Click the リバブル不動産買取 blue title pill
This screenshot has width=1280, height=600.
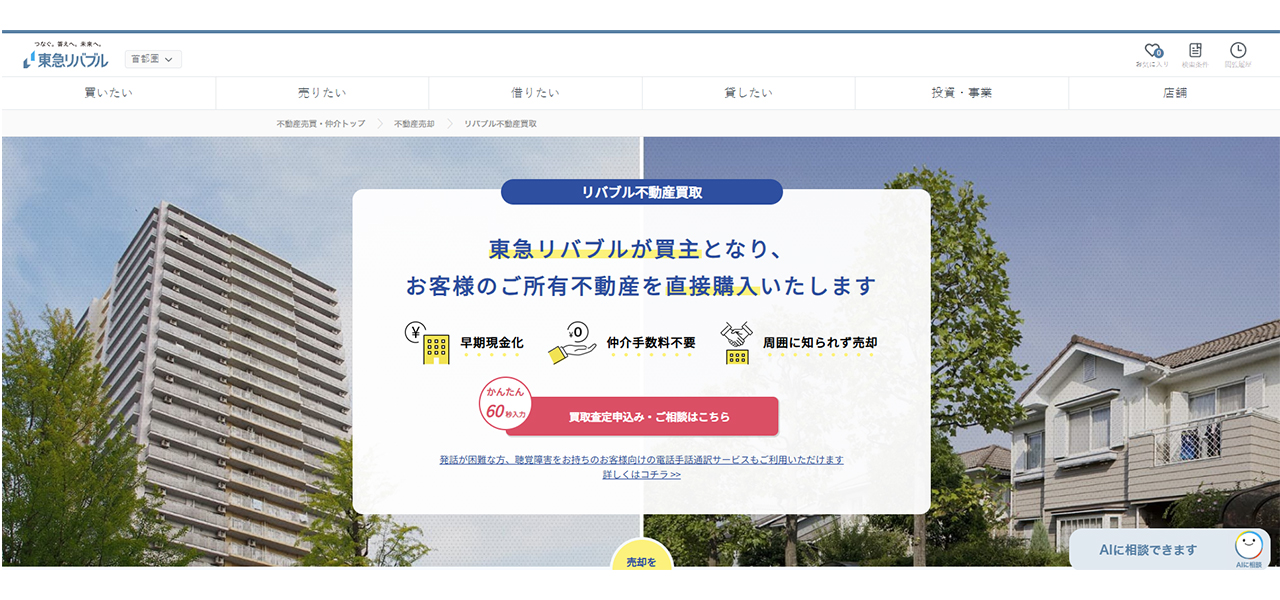(x=642, y=192)
